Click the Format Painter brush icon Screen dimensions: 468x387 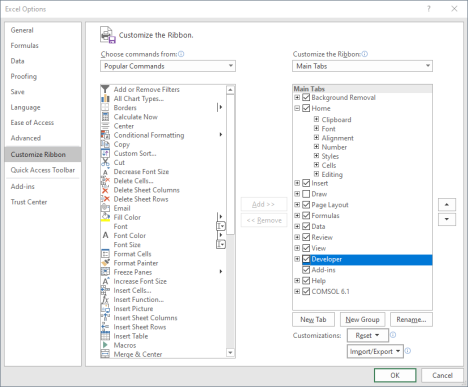point(105,263)
